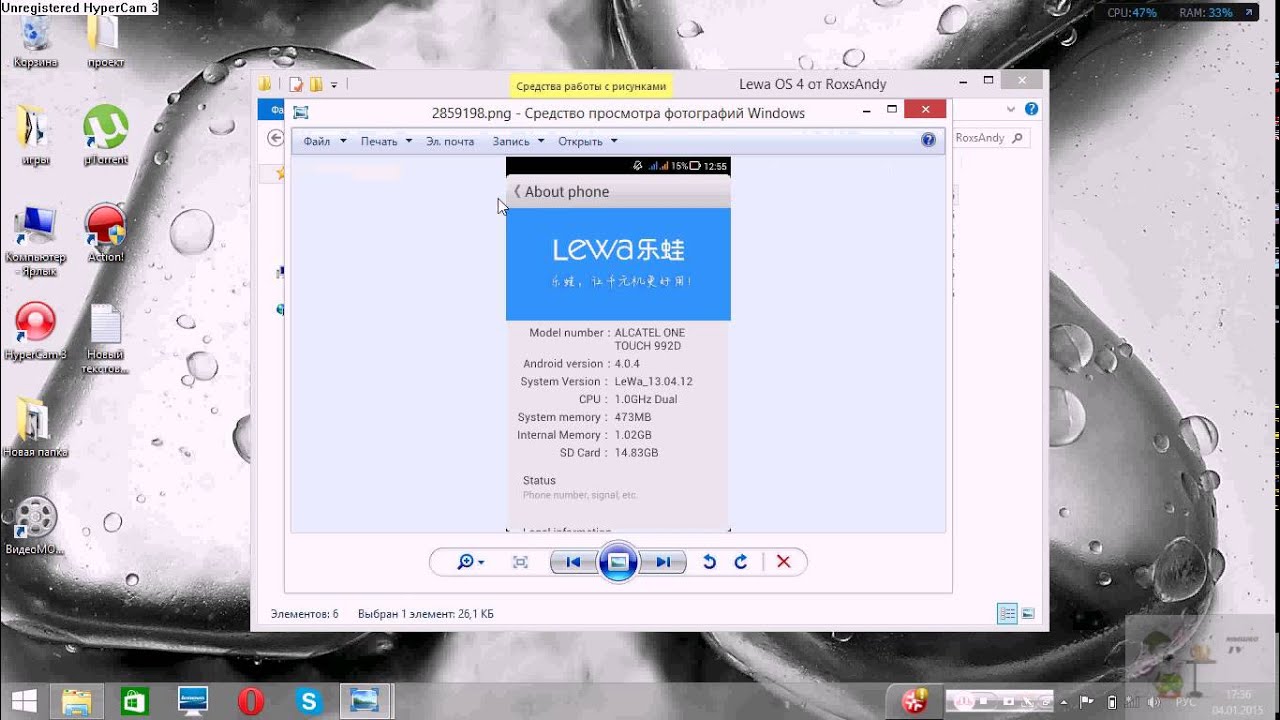1280x720 pixels.
Task: Click the new folder icon in Explorer title bar
Action: [x=316, y=85]
